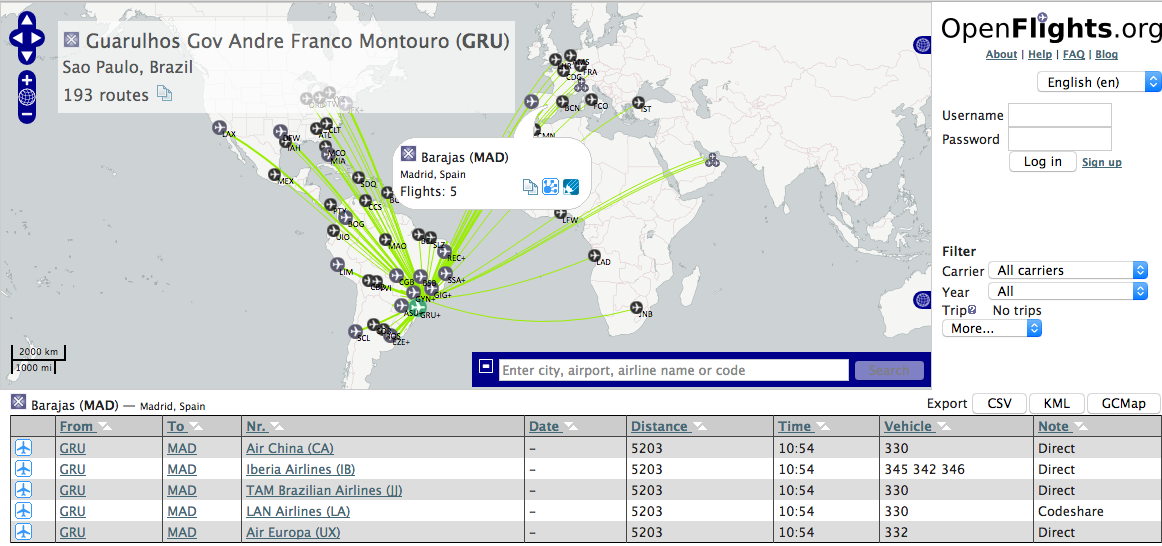Reset map to world extent globe
The width and height of the screenshot is (1162, 546).
pos(27,96)
